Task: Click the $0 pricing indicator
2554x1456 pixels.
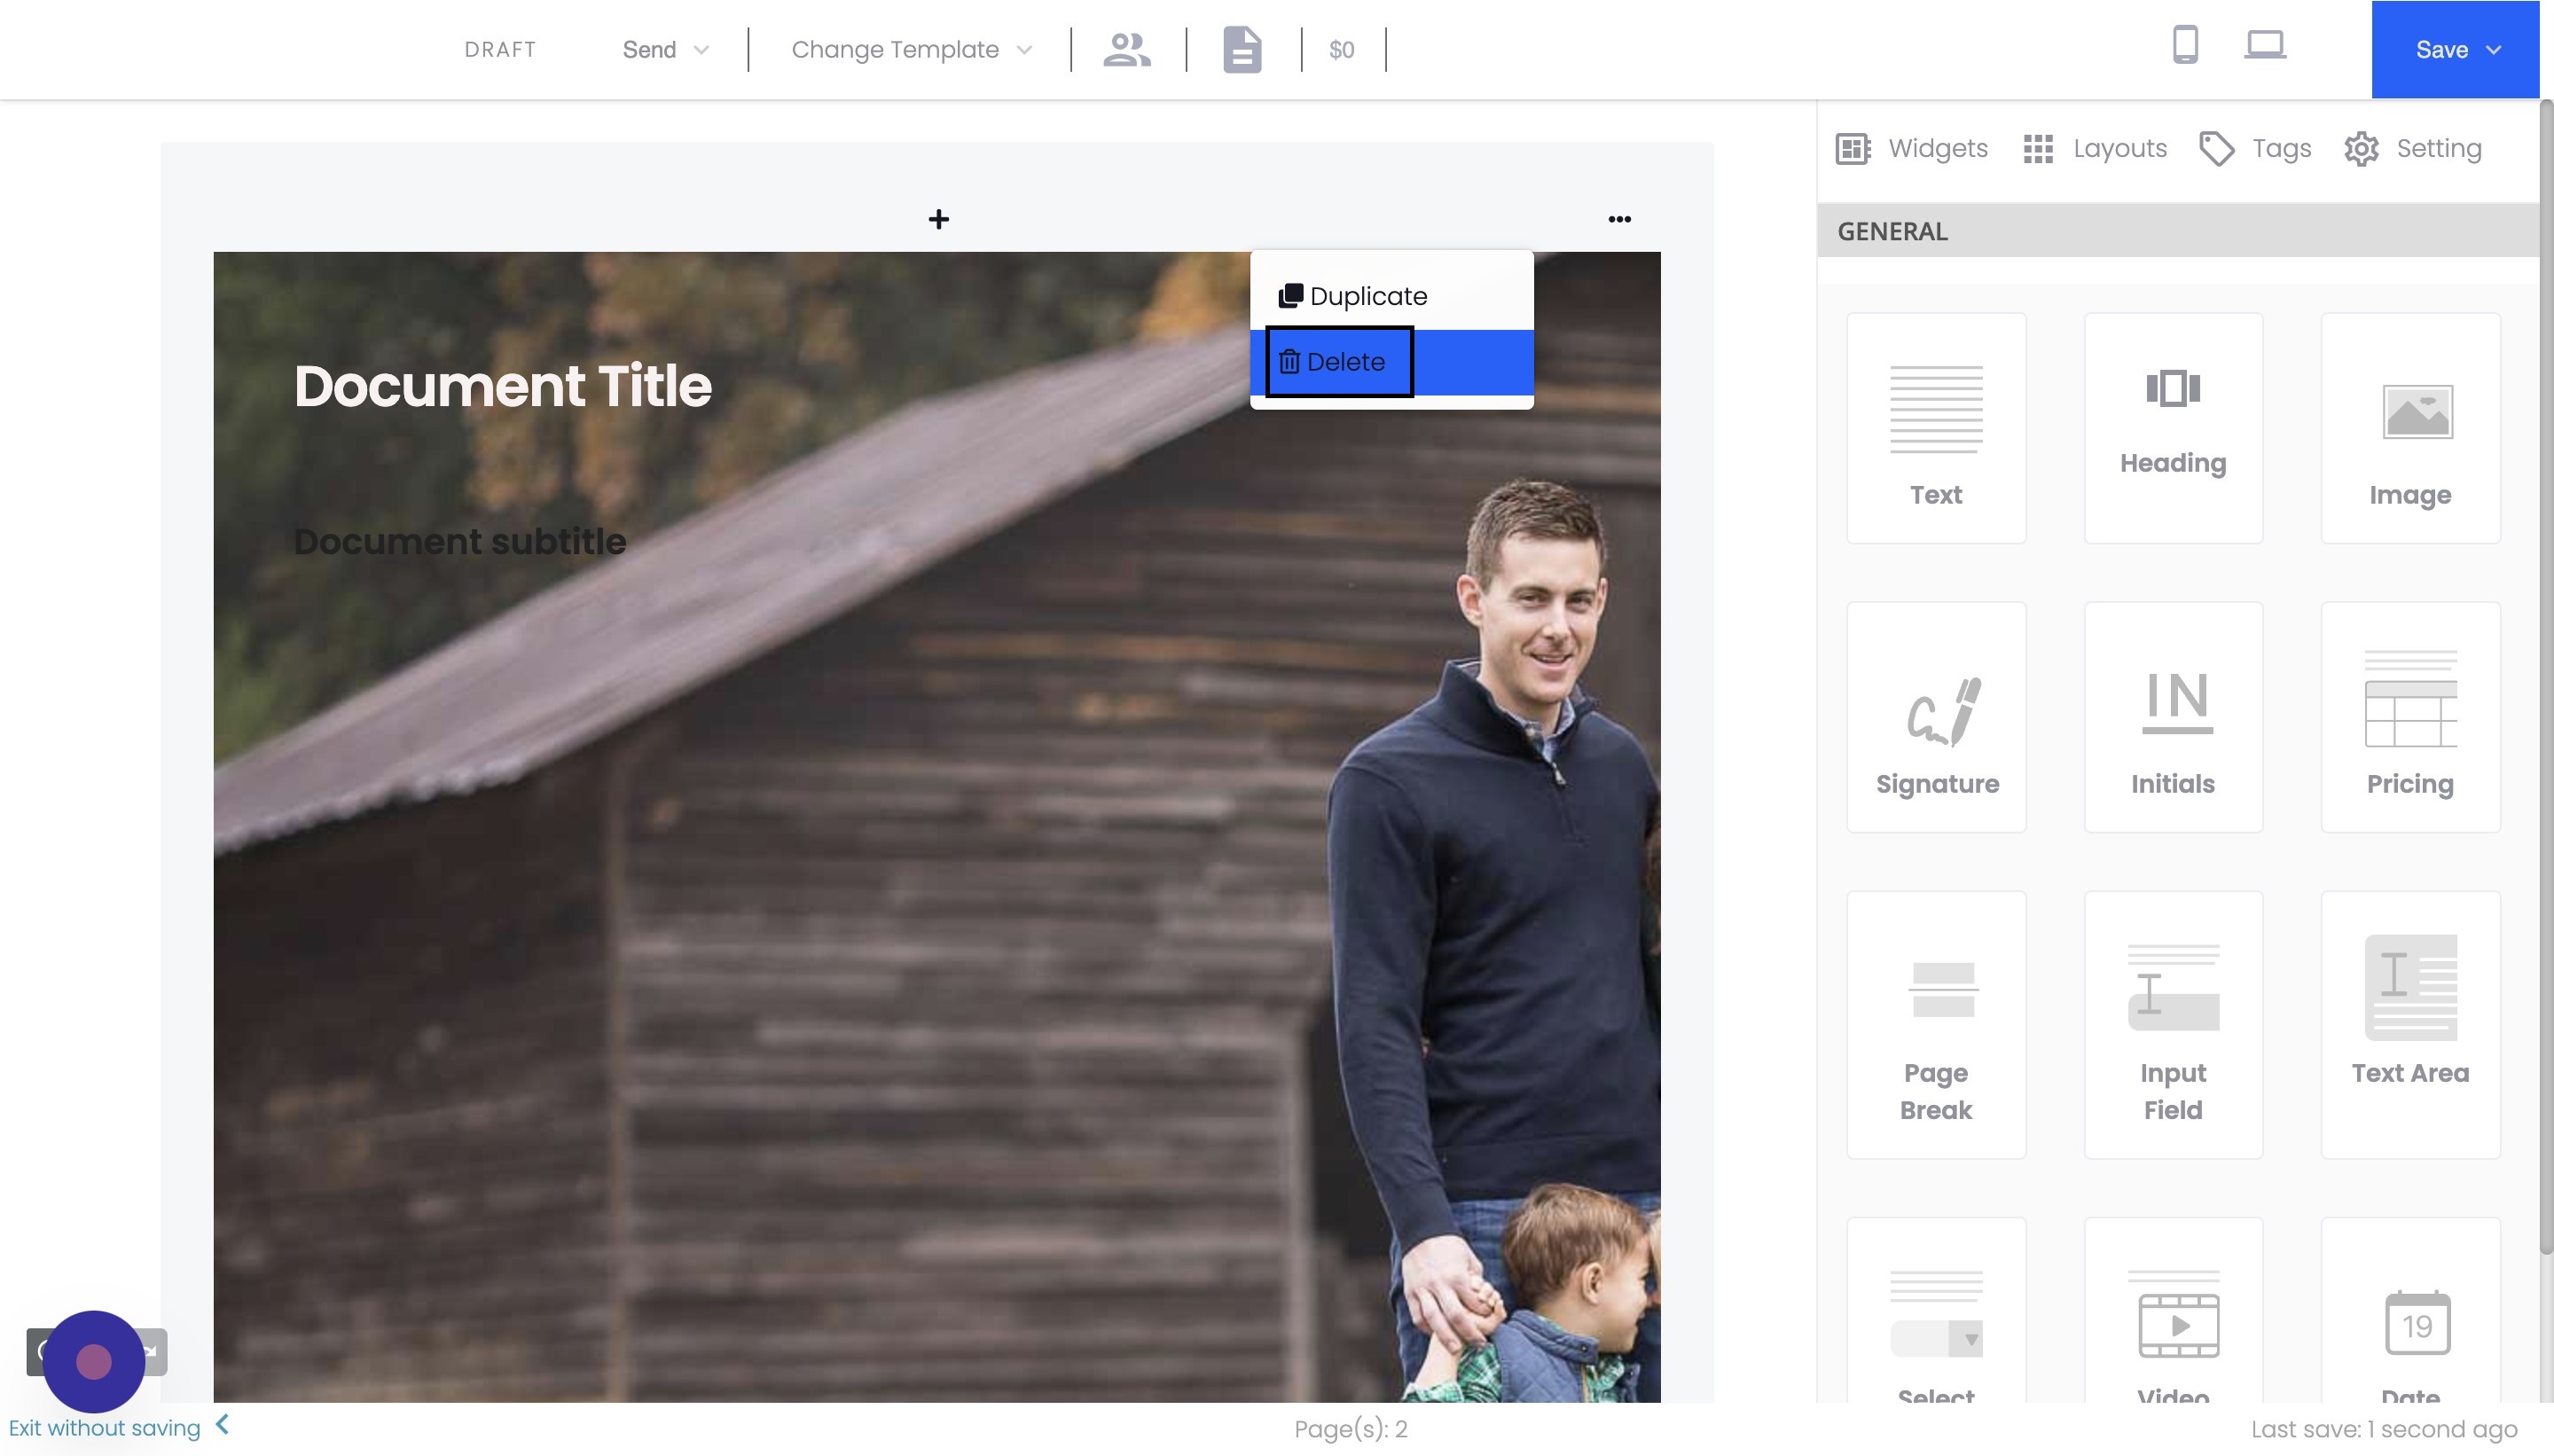Action: pyautogui.click(x=1340, y=49)
